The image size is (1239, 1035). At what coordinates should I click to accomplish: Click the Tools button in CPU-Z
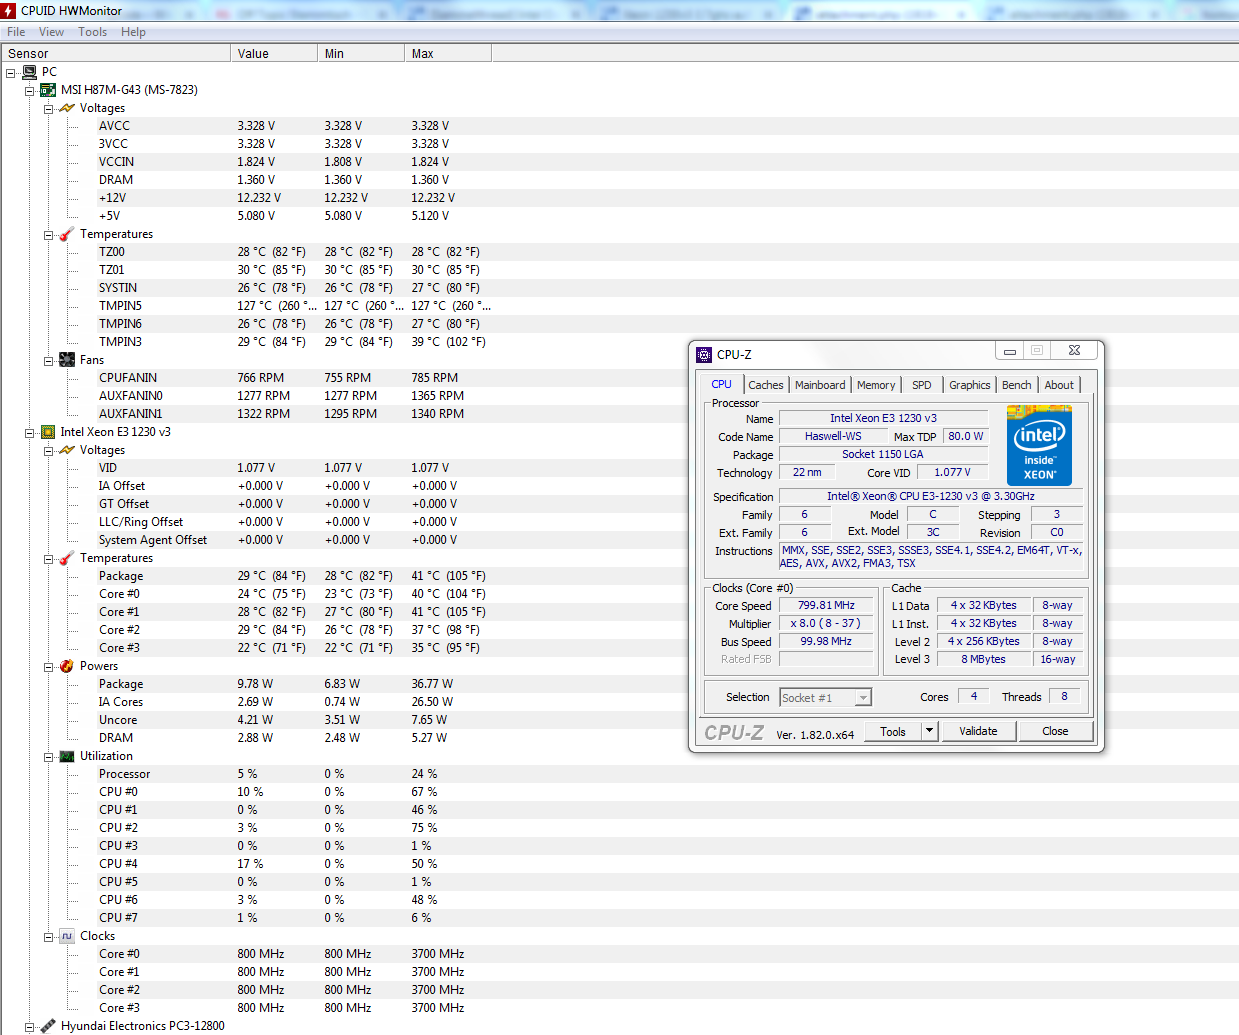tap(893, 732)
